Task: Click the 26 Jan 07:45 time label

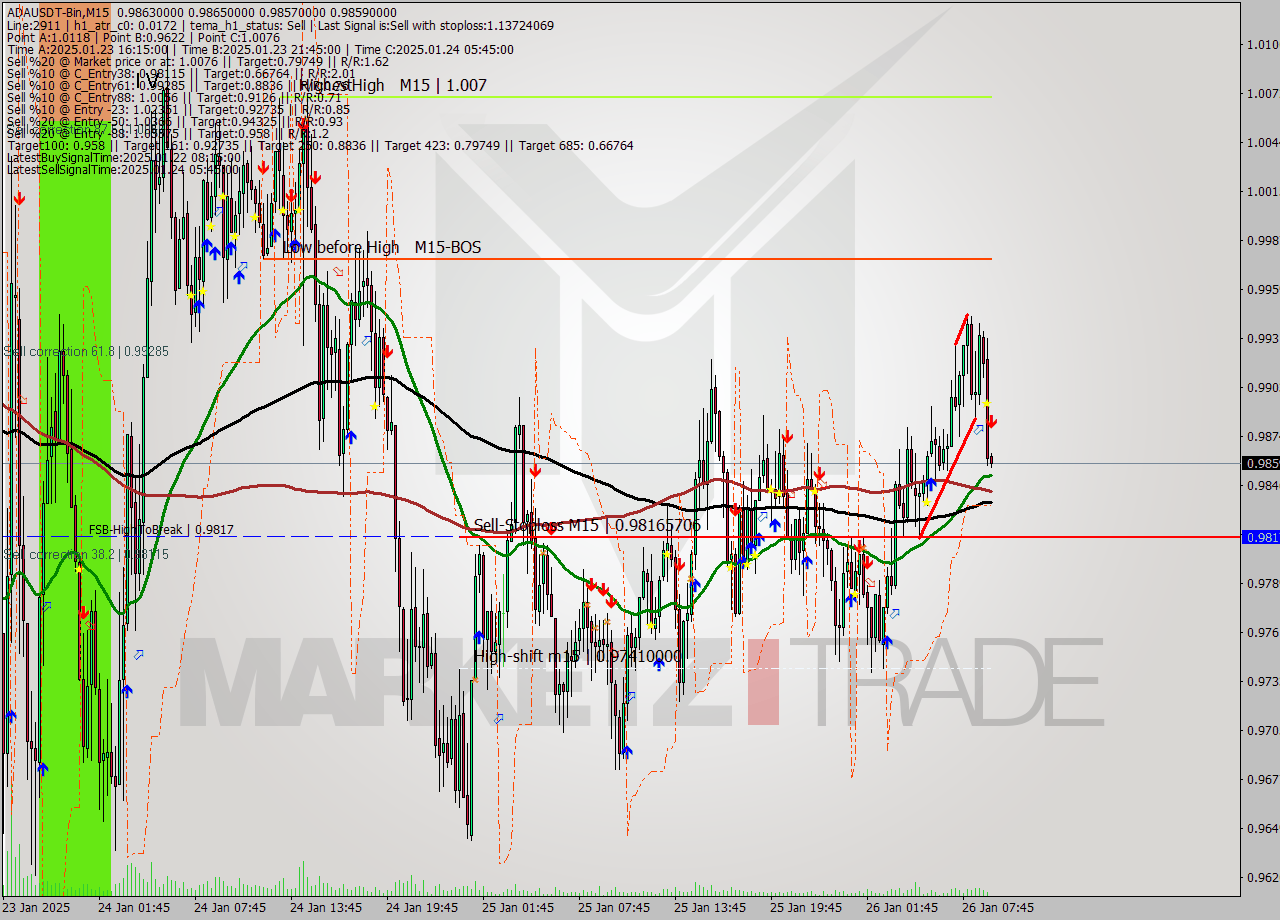Action: [x=998, y=908]
